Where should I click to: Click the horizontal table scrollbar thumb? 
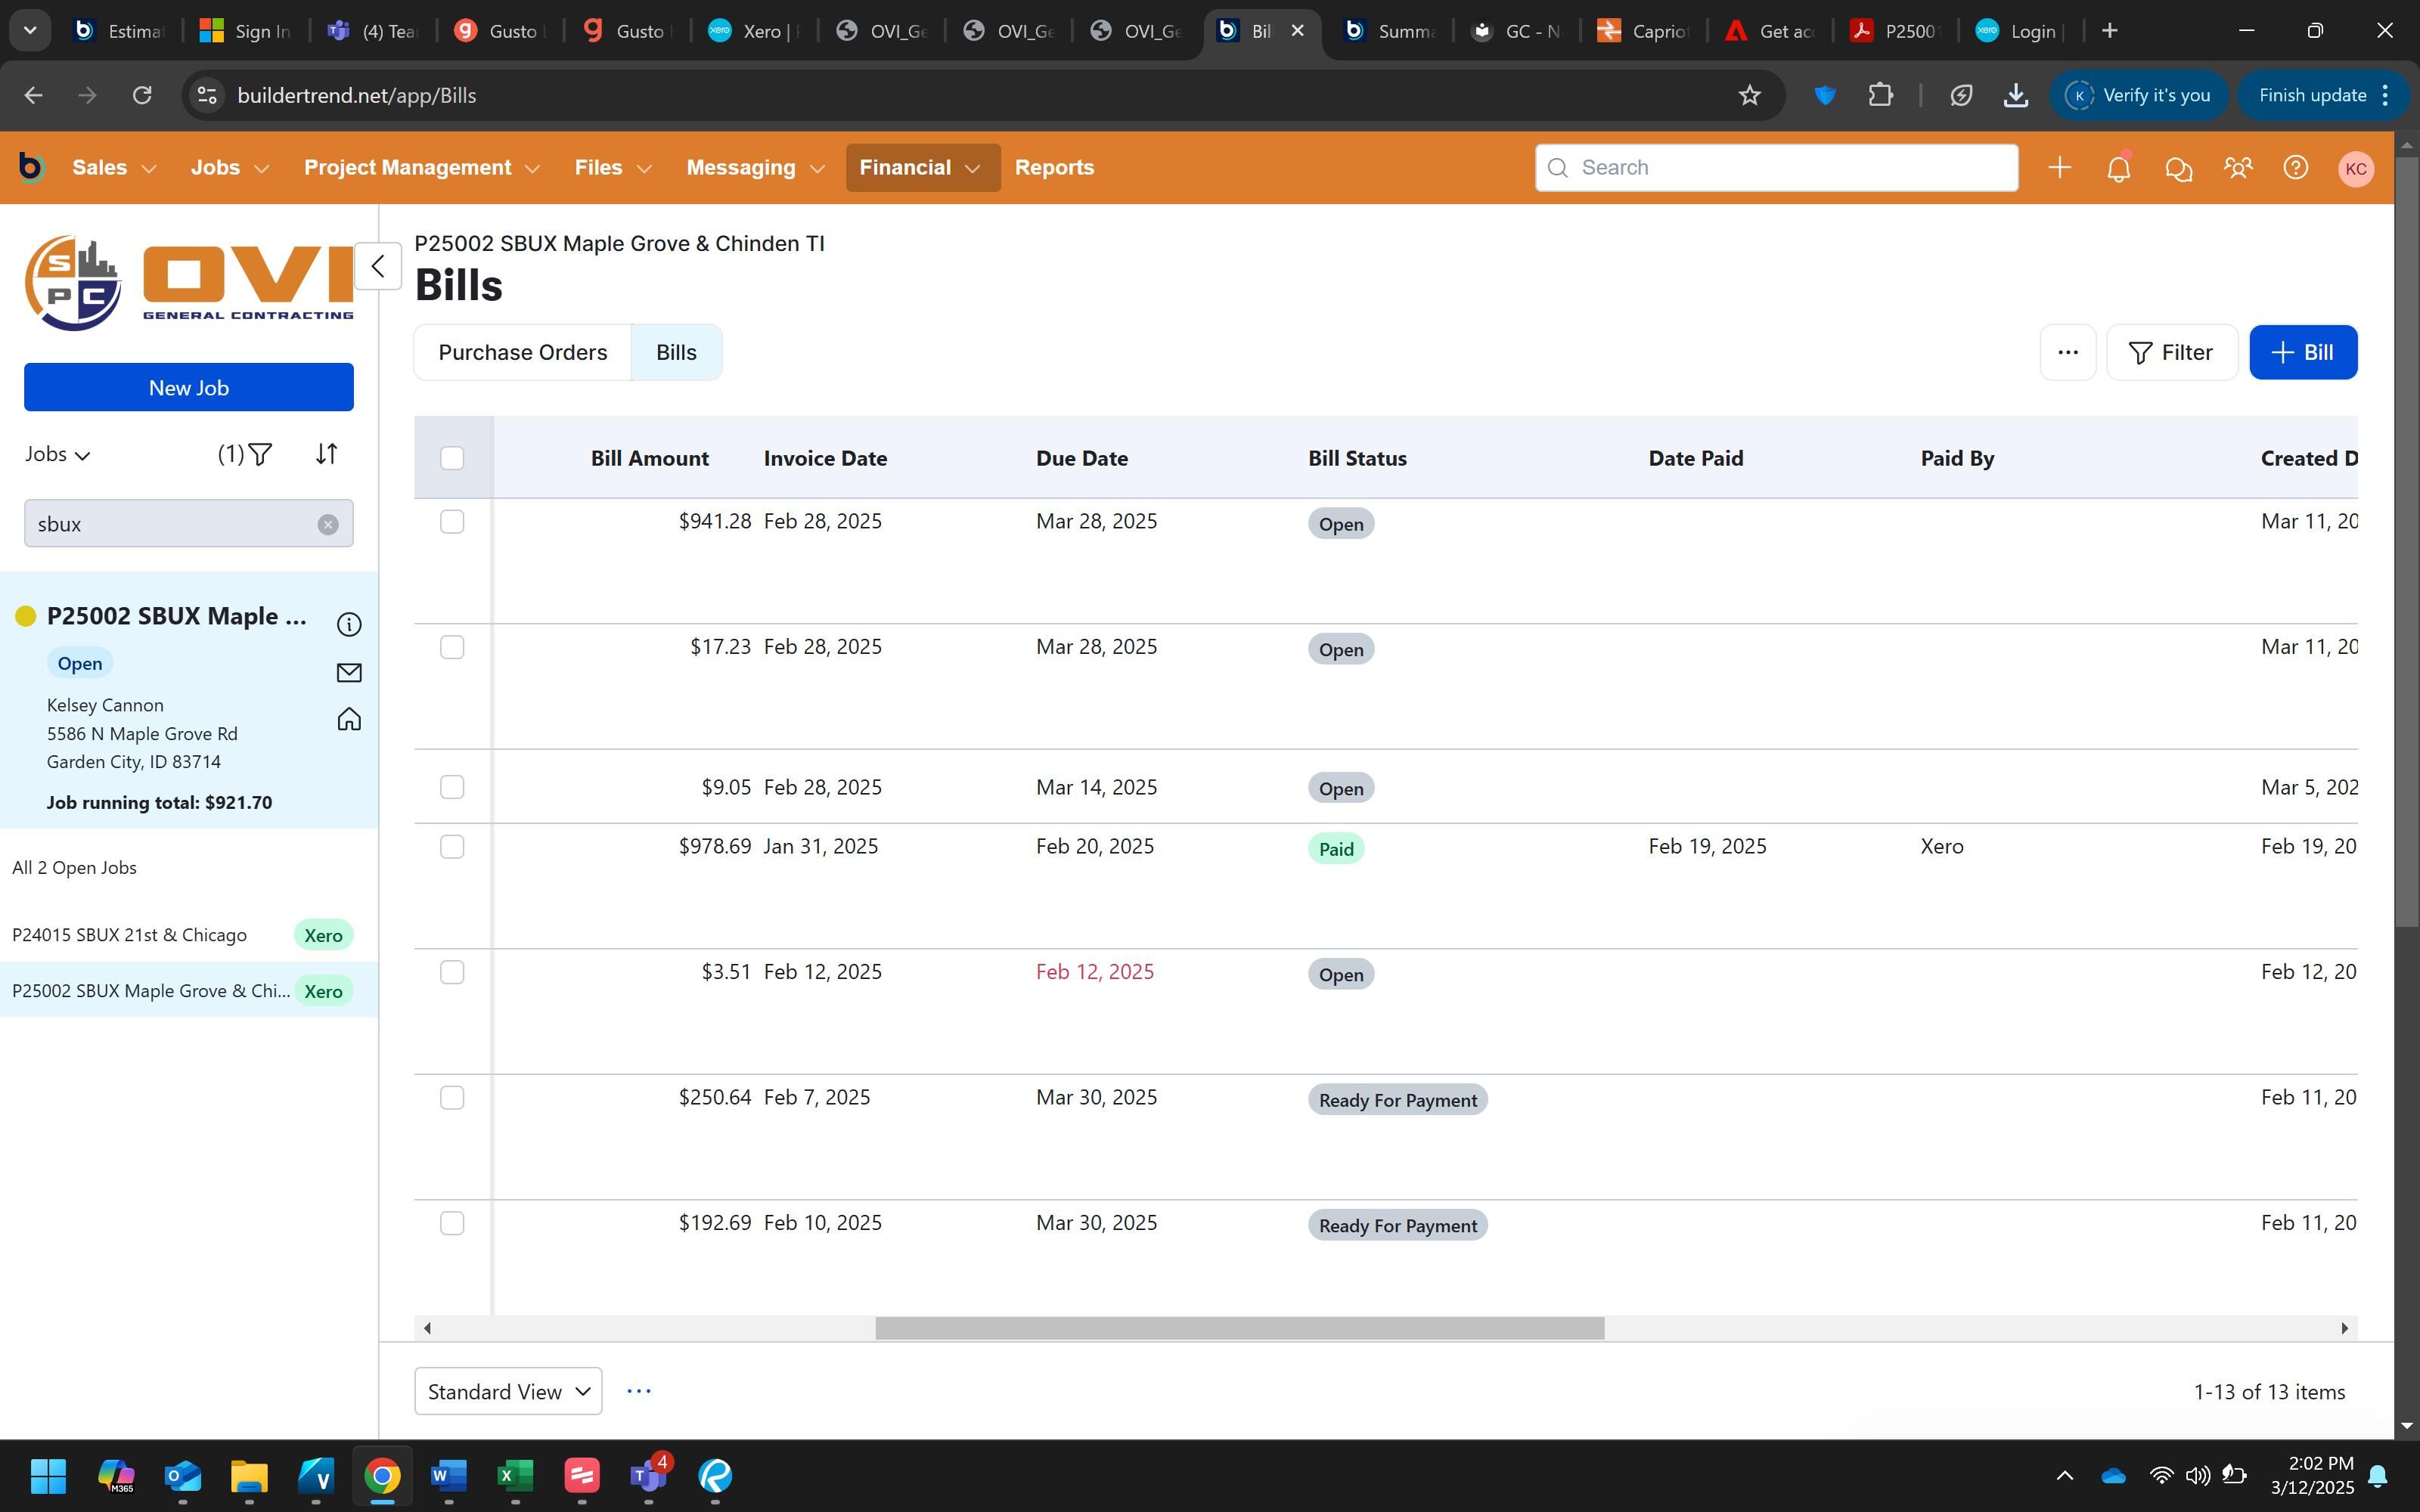point(1239,1328)
